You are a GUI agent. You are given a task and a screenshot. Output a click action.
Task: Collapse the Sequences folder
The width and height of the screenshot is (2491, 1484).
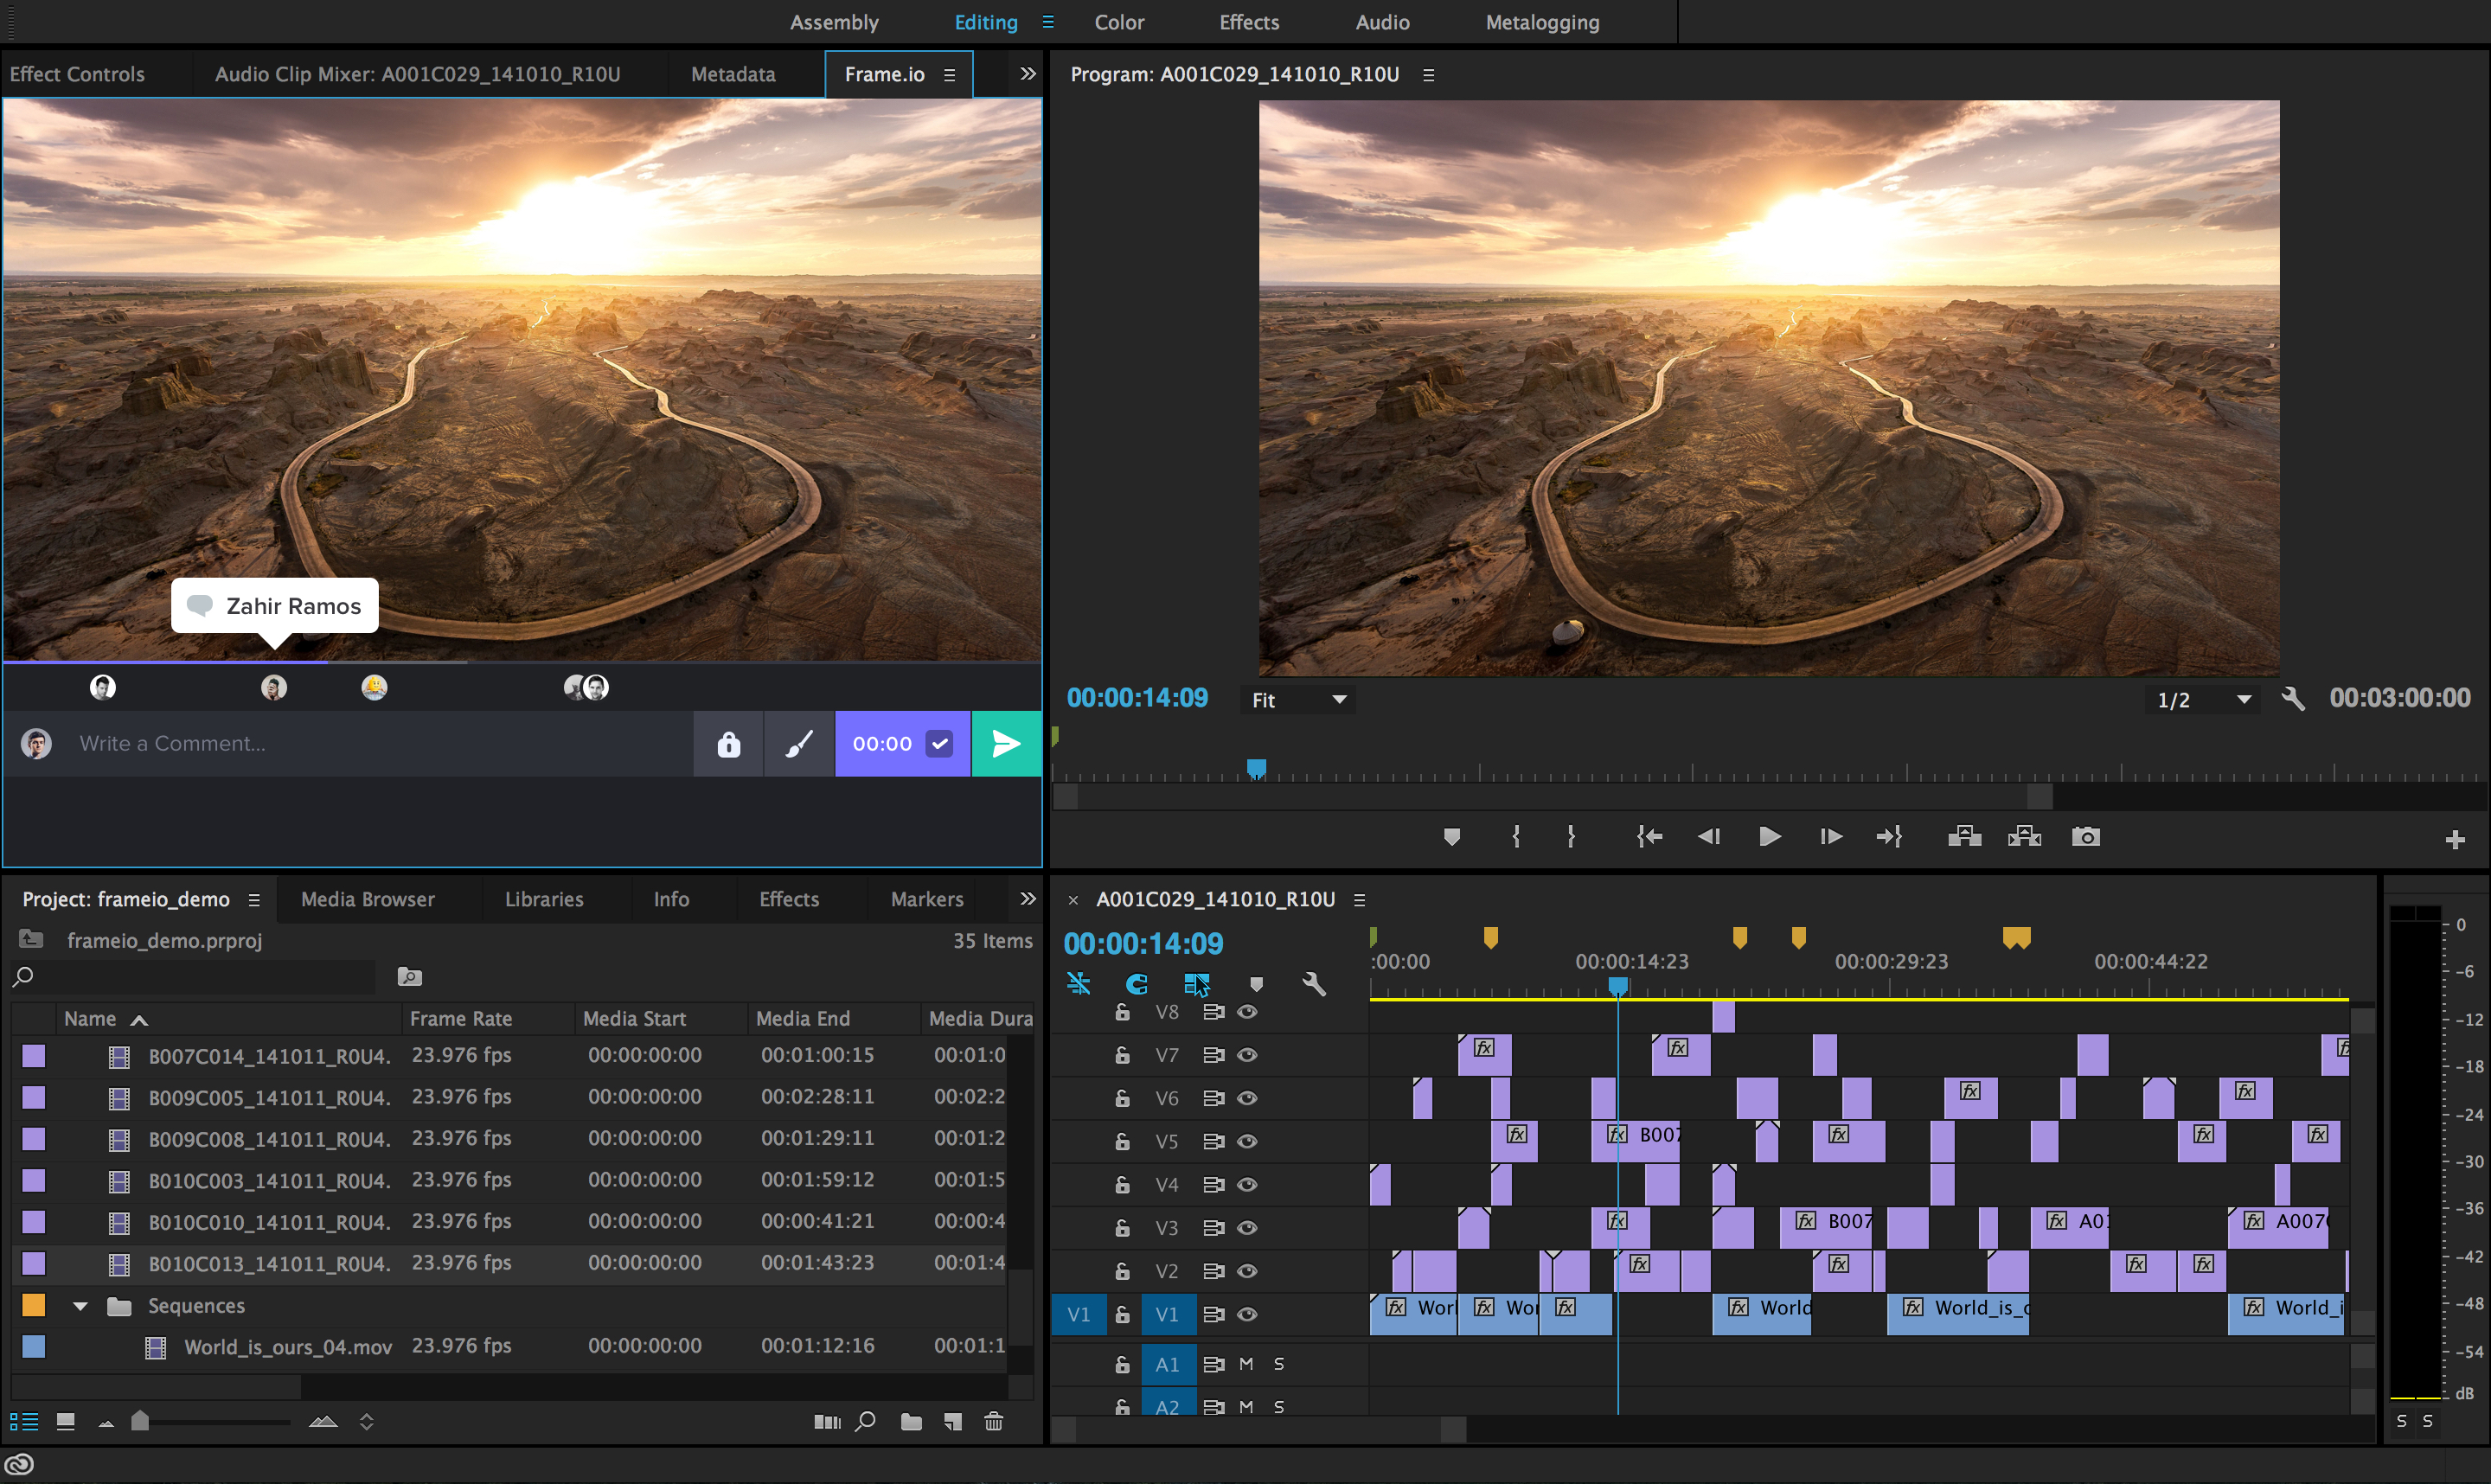80,1305
